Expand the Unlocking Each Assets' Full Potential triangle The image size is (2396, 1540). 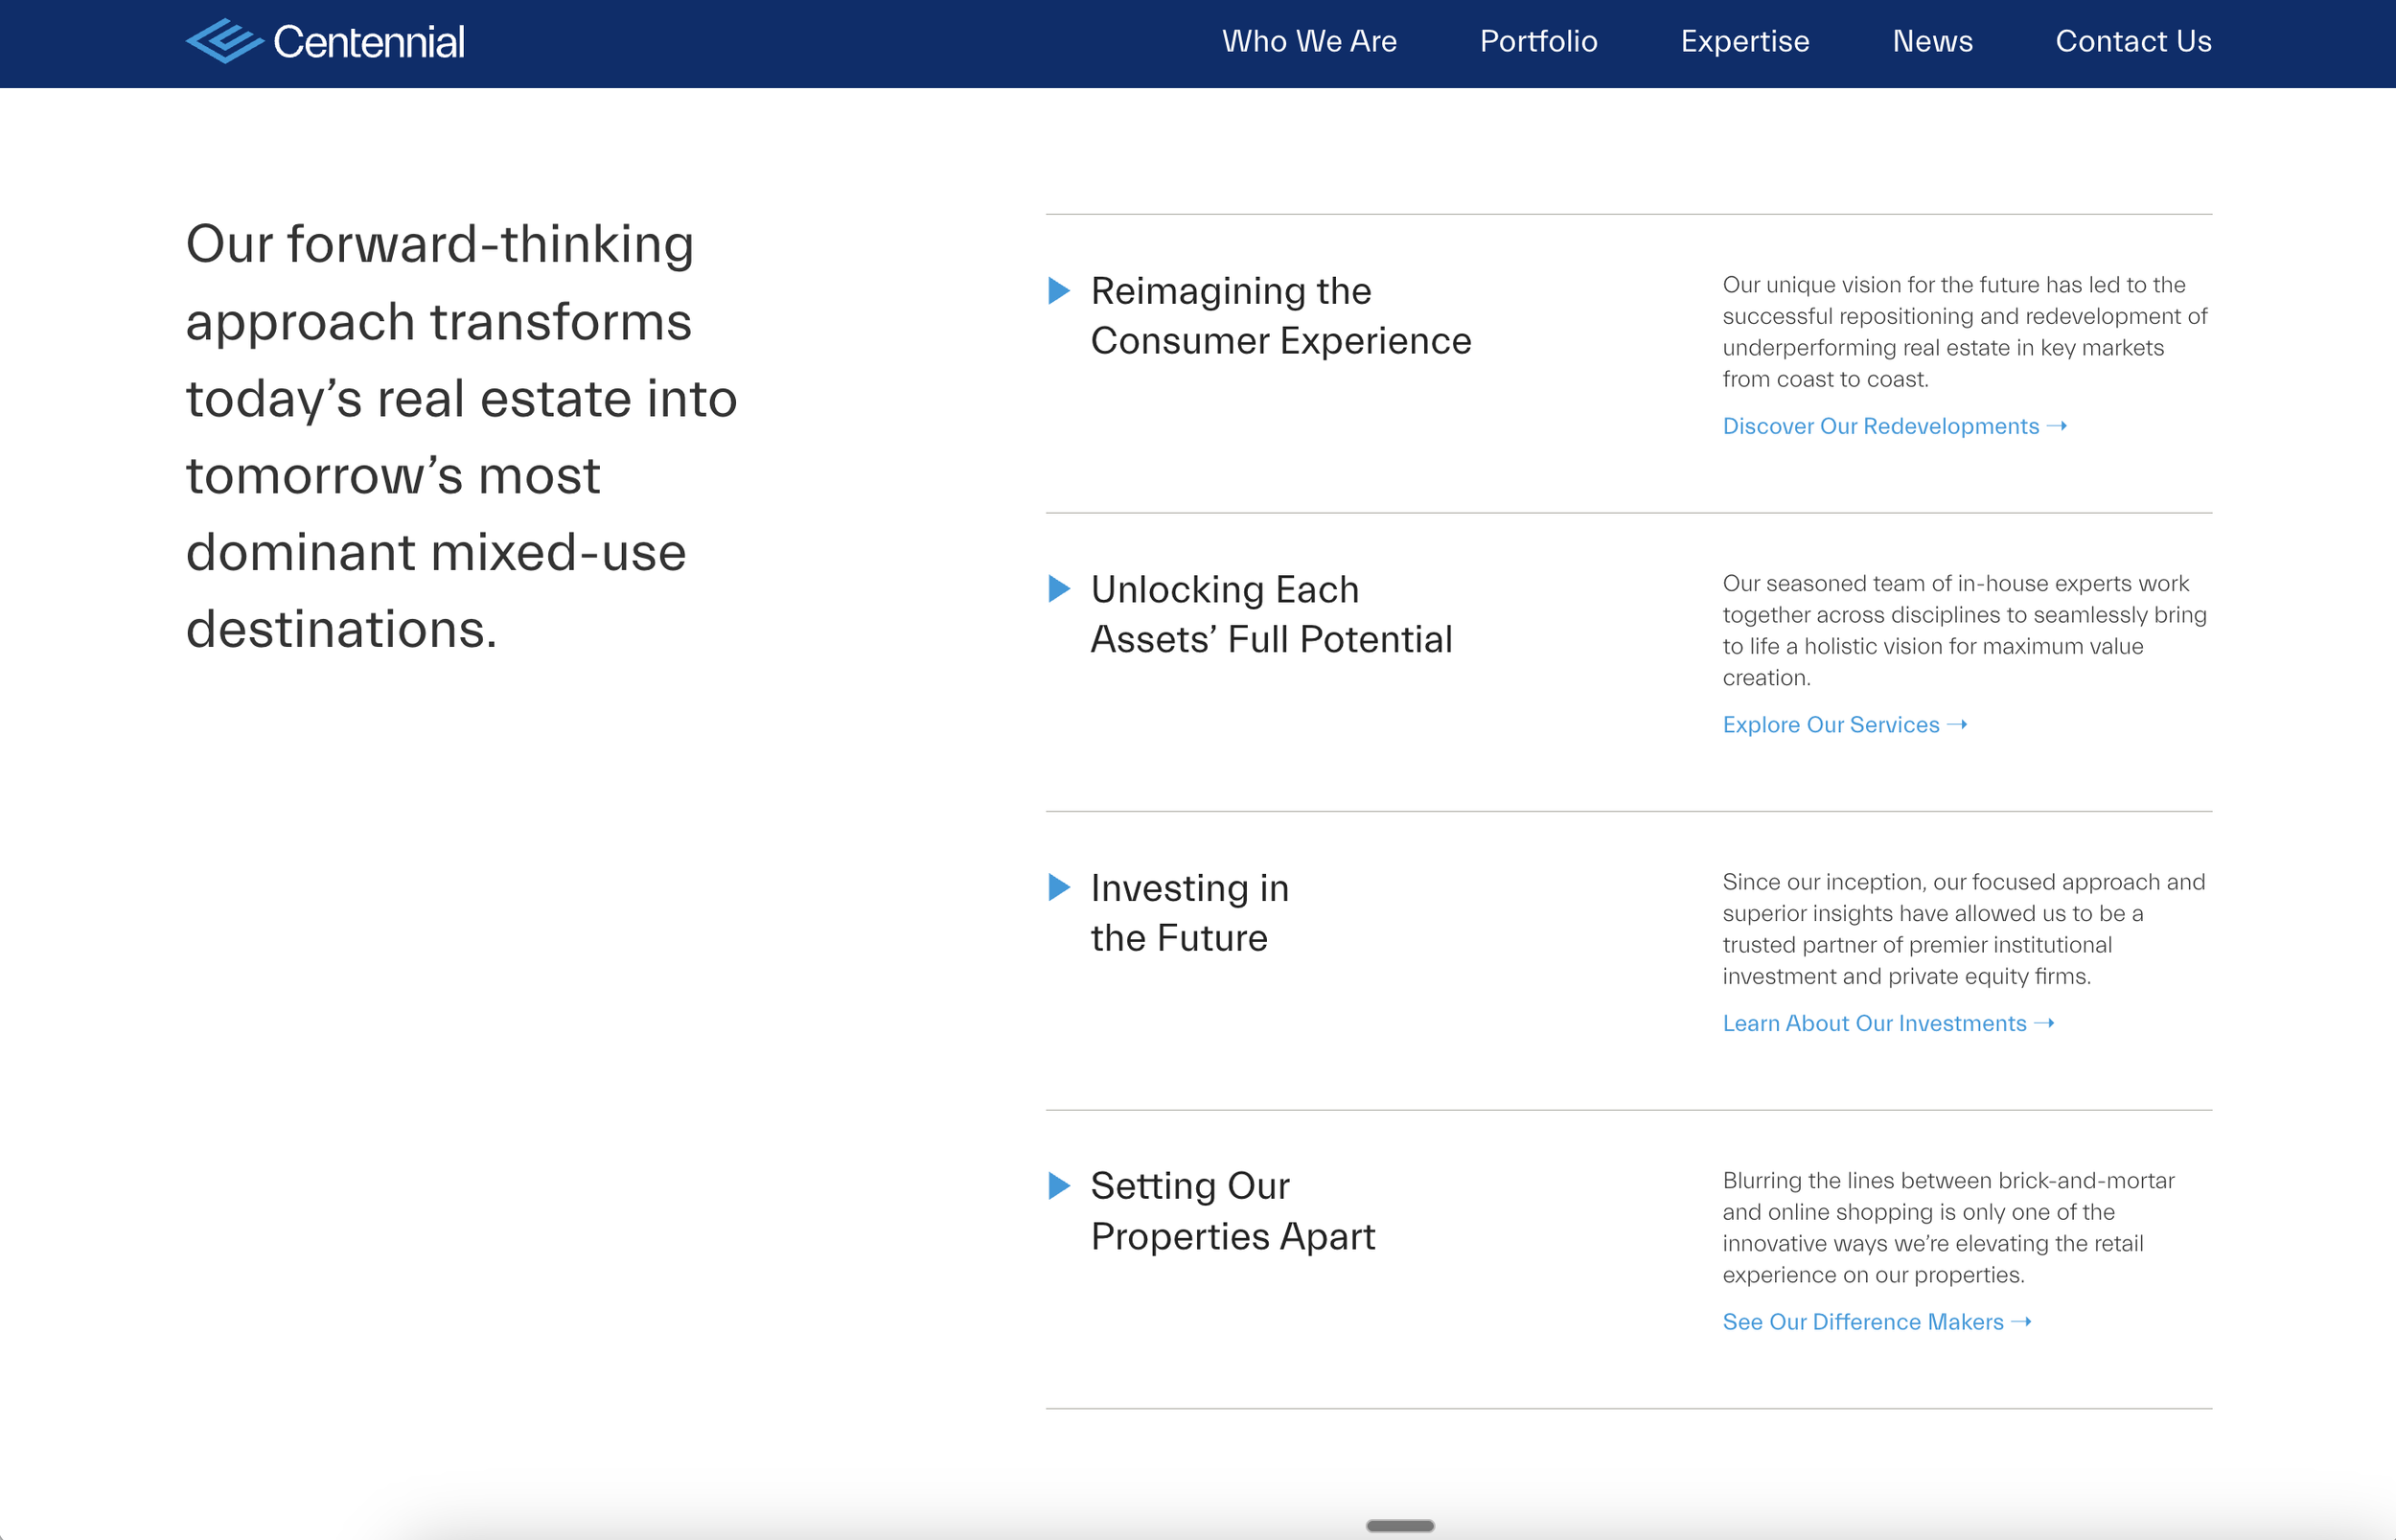[x=1059, y=589]
